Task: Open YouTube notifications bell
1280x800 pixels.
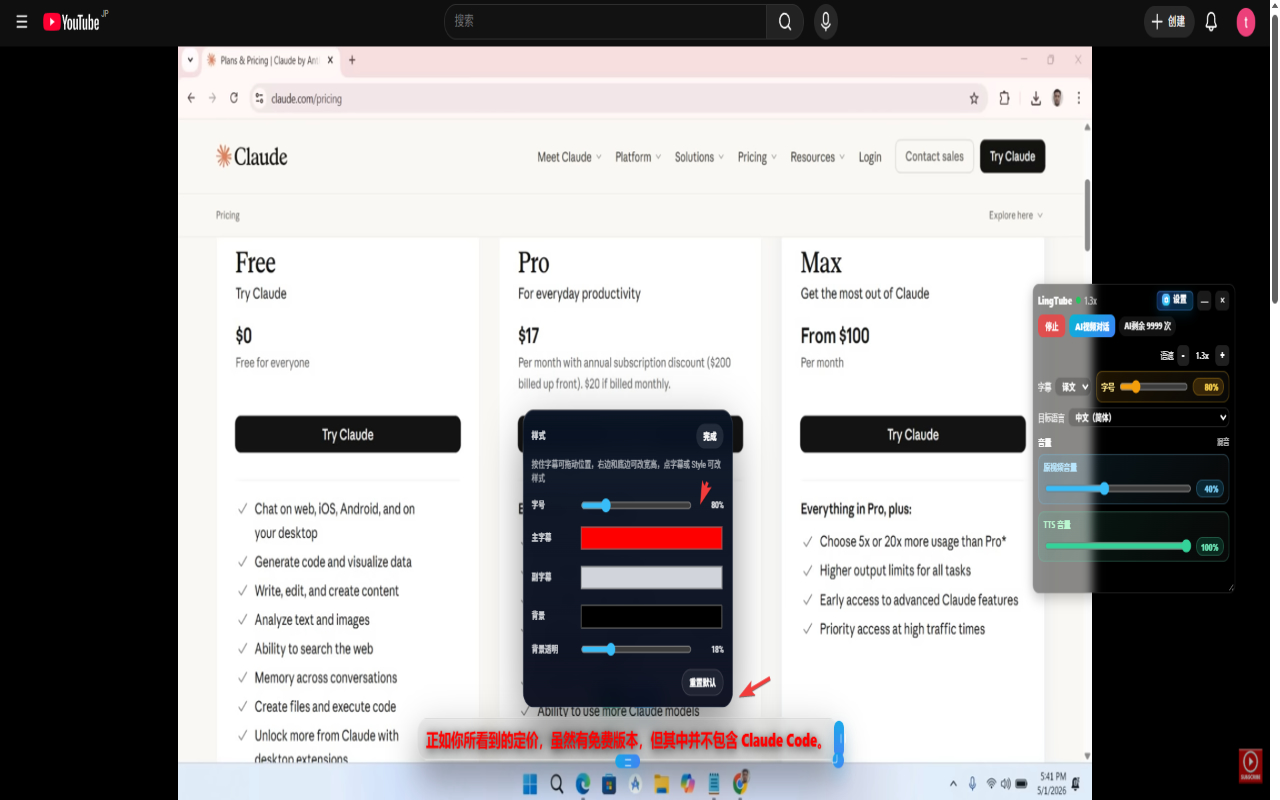Action: click(1211, 21)
